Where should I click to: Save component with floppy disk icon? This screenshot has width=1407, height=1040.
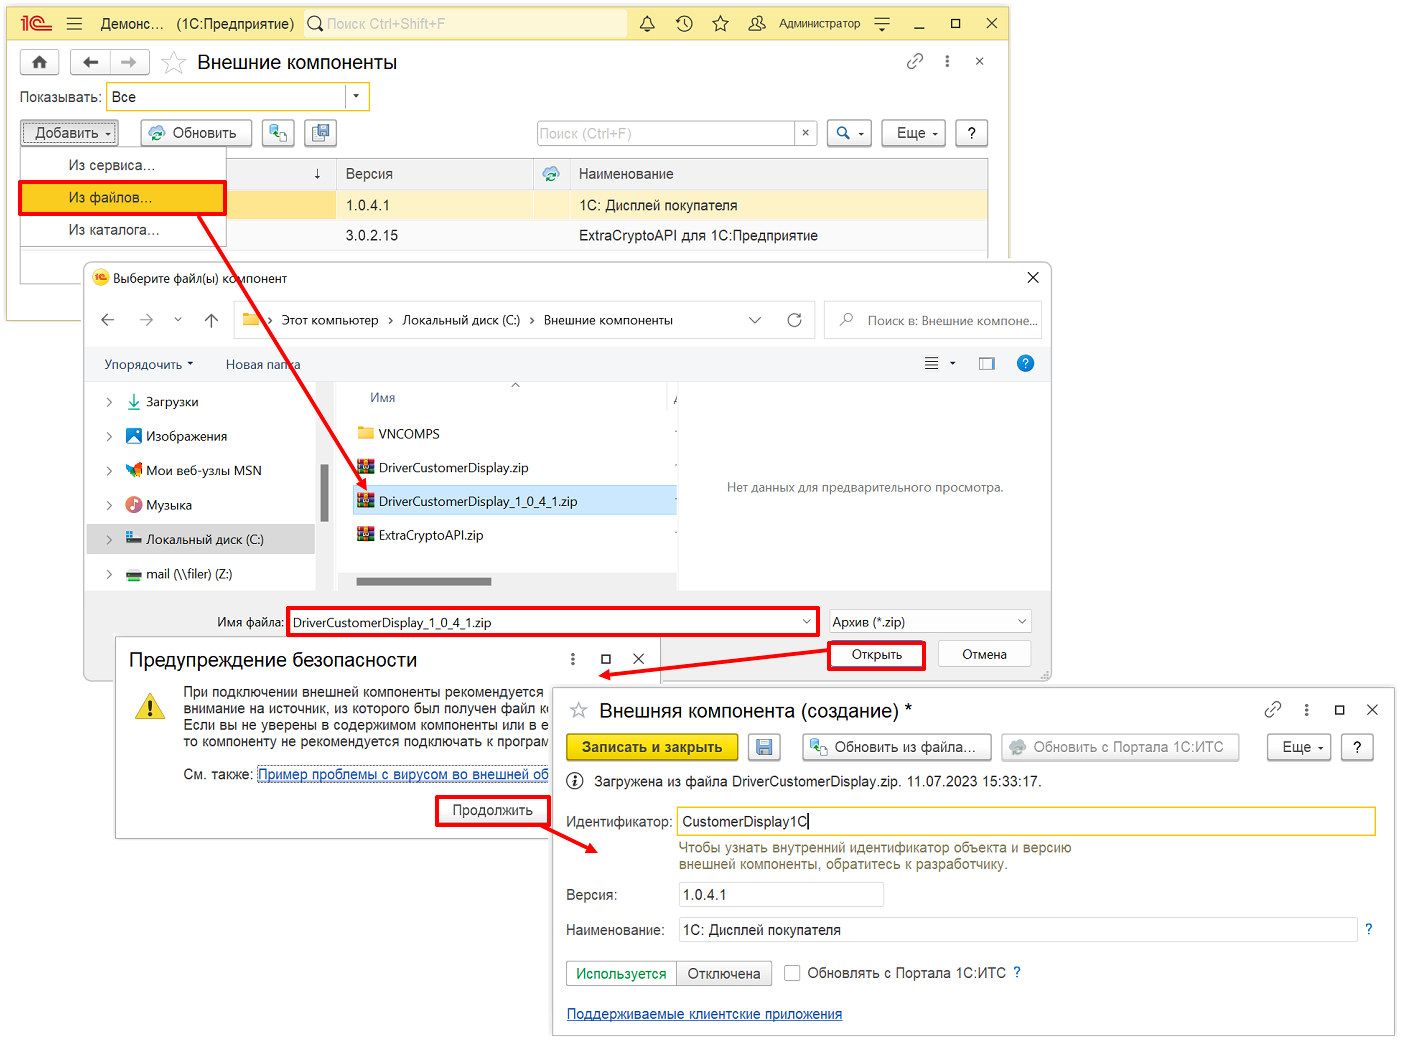pos(764,747)
